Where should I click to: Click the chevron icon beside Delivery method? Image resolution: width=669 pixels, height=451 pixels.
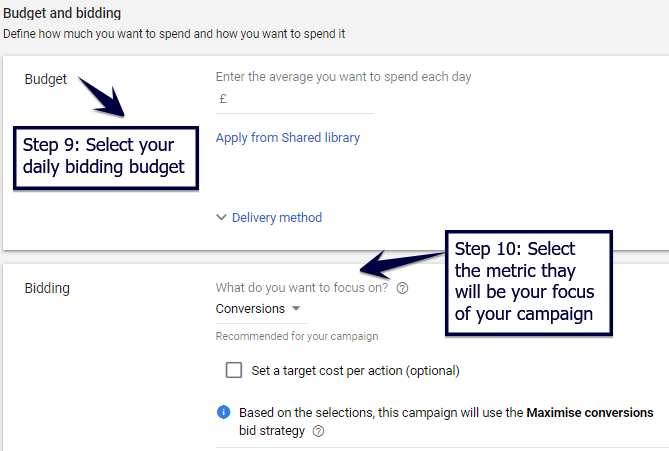pyautogui.click(x=222, y=218)
